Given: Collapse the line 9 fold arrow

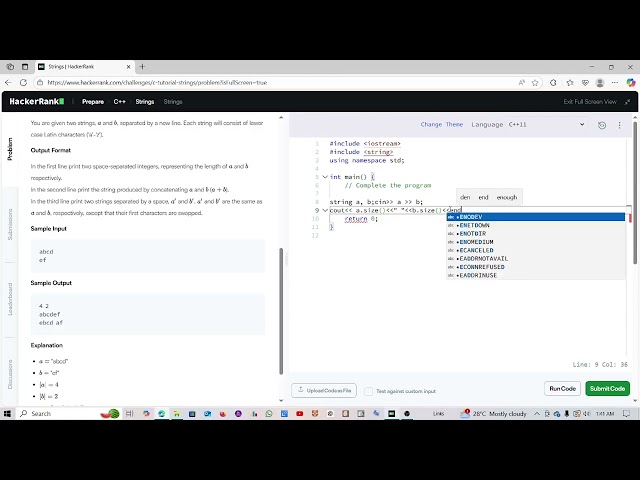Looking at the screenshot, I should pyautogui.click(x=325, y=210).
